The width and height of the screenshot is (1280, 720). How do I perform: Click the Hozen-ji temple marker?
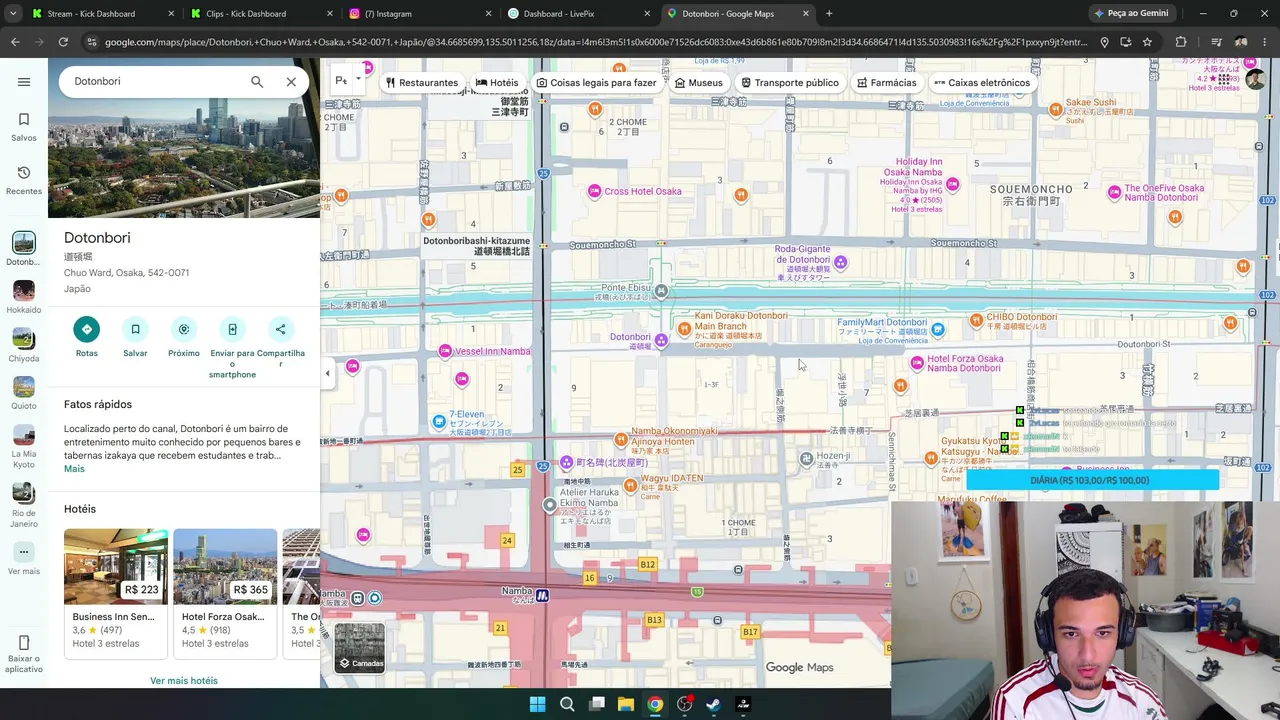tap(807, 459)
